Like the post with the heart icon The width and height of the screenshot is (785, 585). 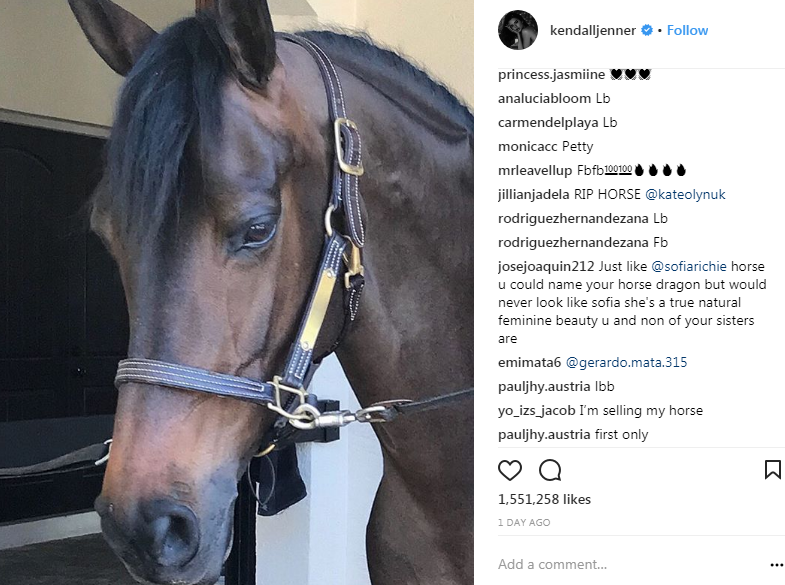click(510, 470)
